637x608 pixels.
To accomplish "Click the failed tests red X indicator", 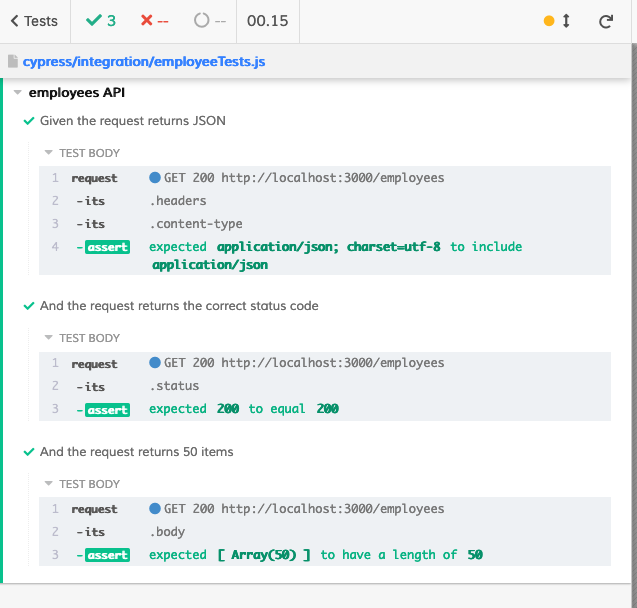I will (146, 20).
